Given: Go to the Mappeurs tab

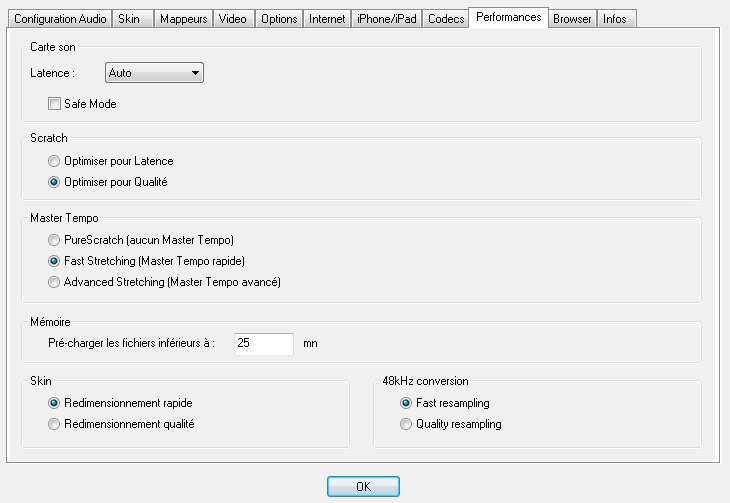Looking at the screenshot, I should [183, 19].
